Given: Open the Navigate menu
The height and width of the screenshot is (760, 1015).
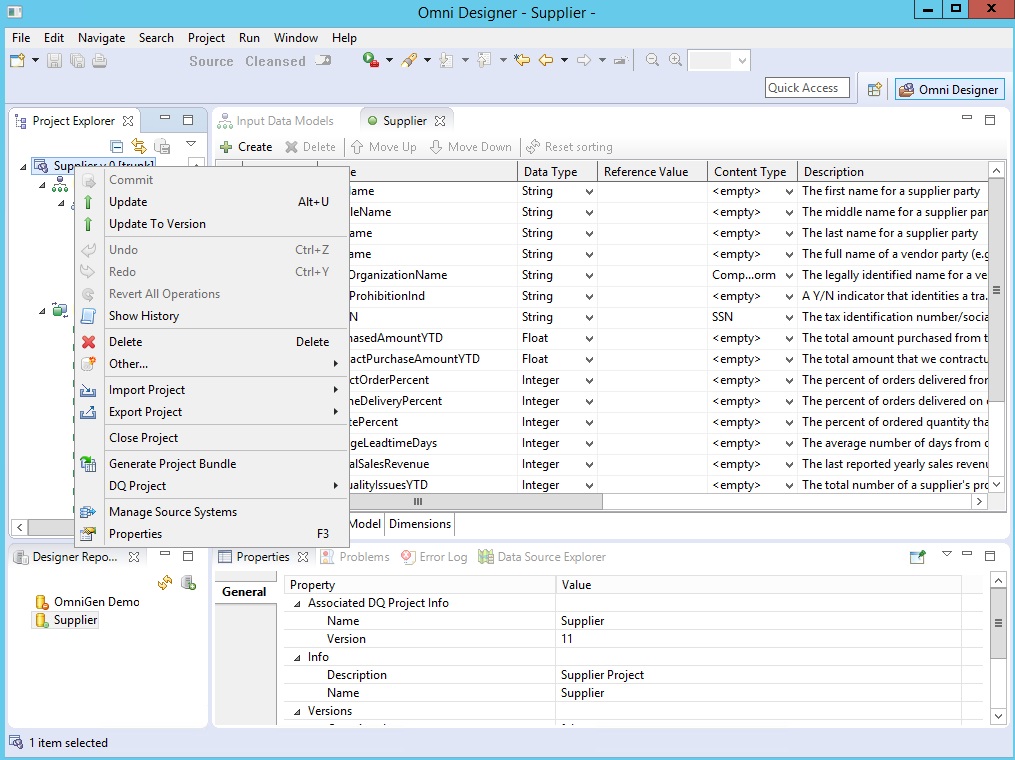Looking at the screenshot, I should tap(102, 38).
